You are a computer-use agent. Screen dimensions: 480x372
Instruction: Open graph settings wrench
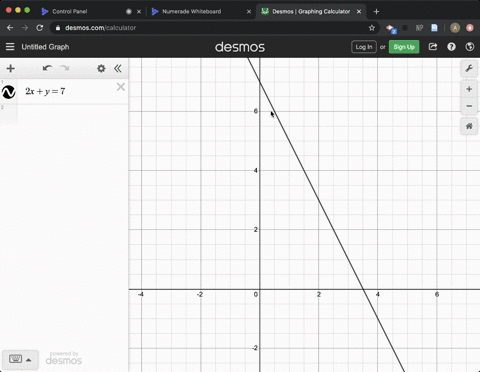click(x=469, y=69)
